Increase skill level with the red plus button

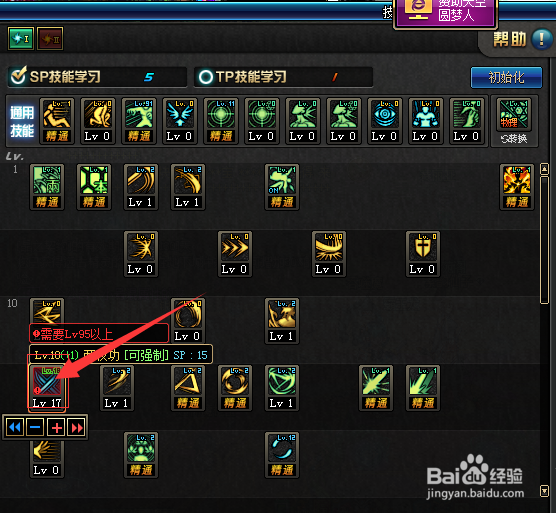[56, 427]
